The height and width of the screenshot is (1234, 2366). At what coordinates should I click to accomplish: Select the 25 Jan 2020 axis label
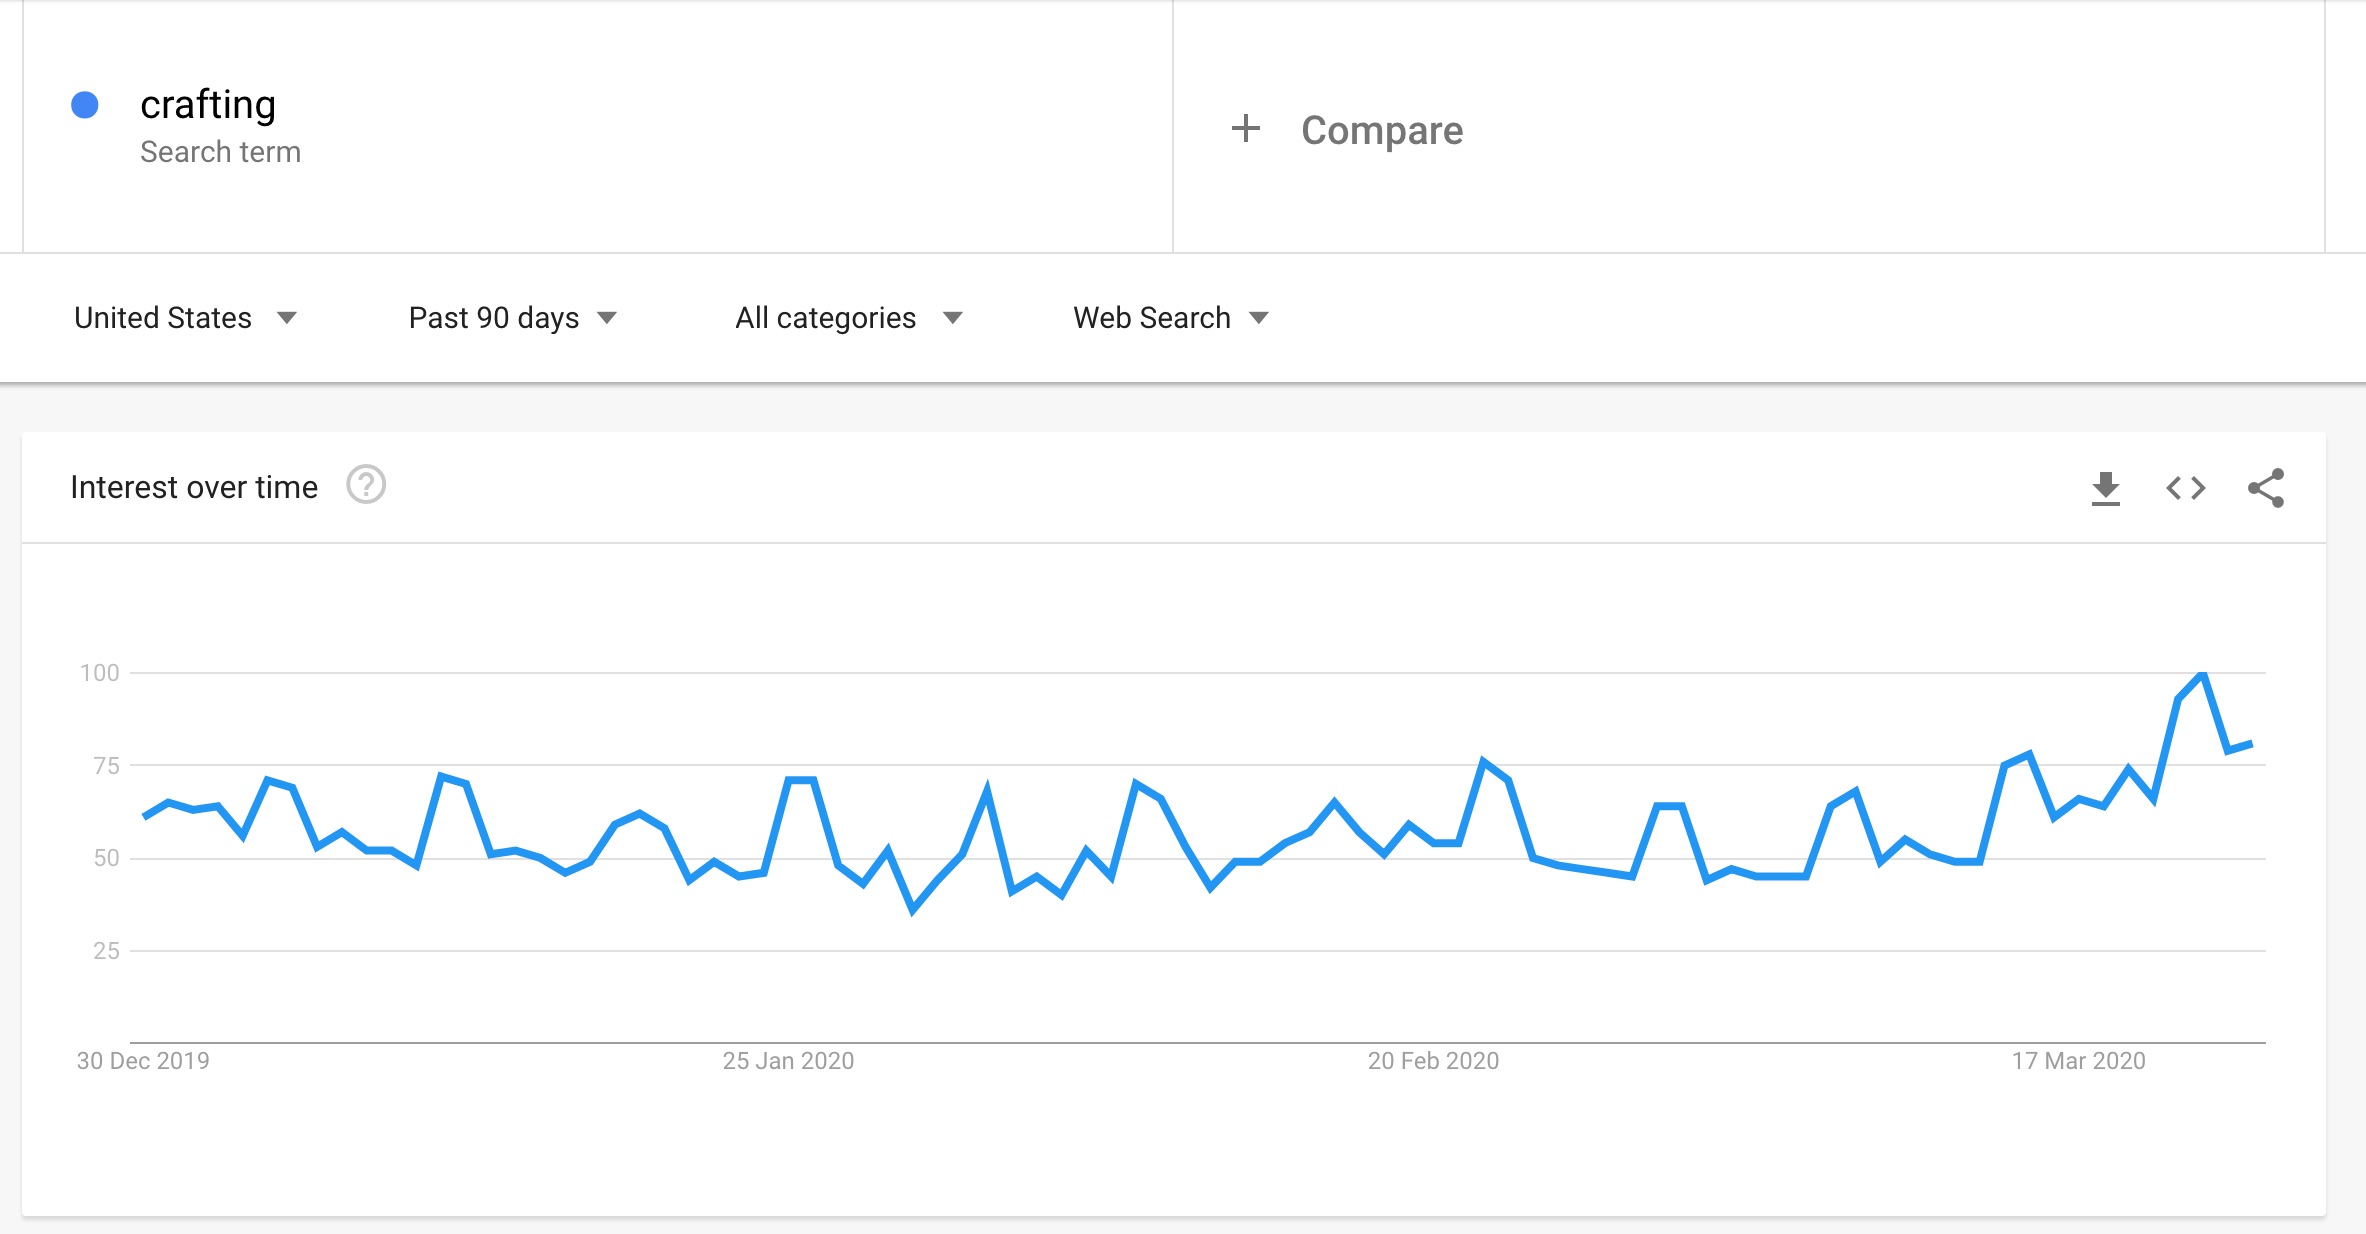(788, 1061)
